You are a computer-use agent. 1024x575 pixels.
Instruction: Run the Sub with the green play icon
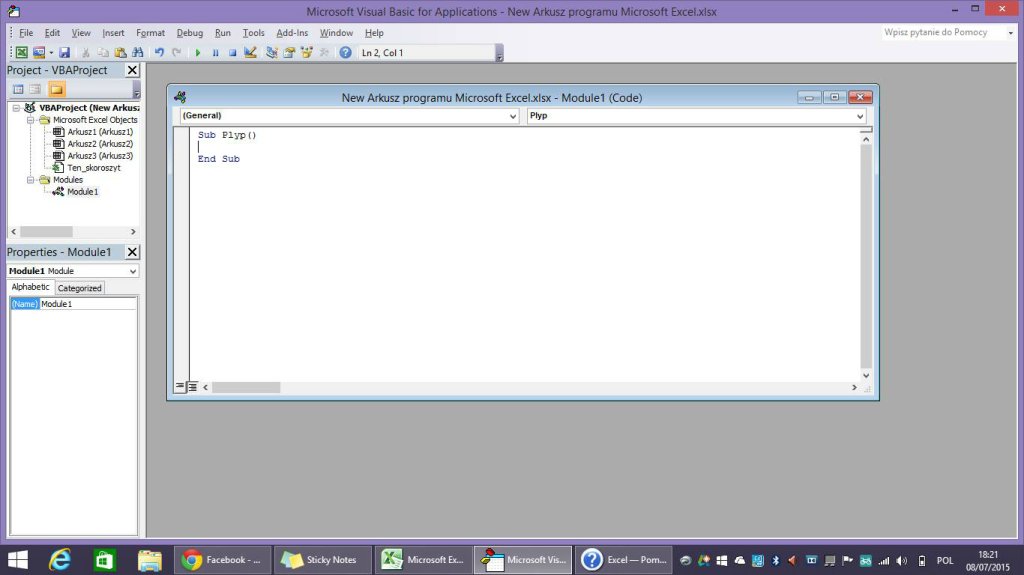(198, 52)
